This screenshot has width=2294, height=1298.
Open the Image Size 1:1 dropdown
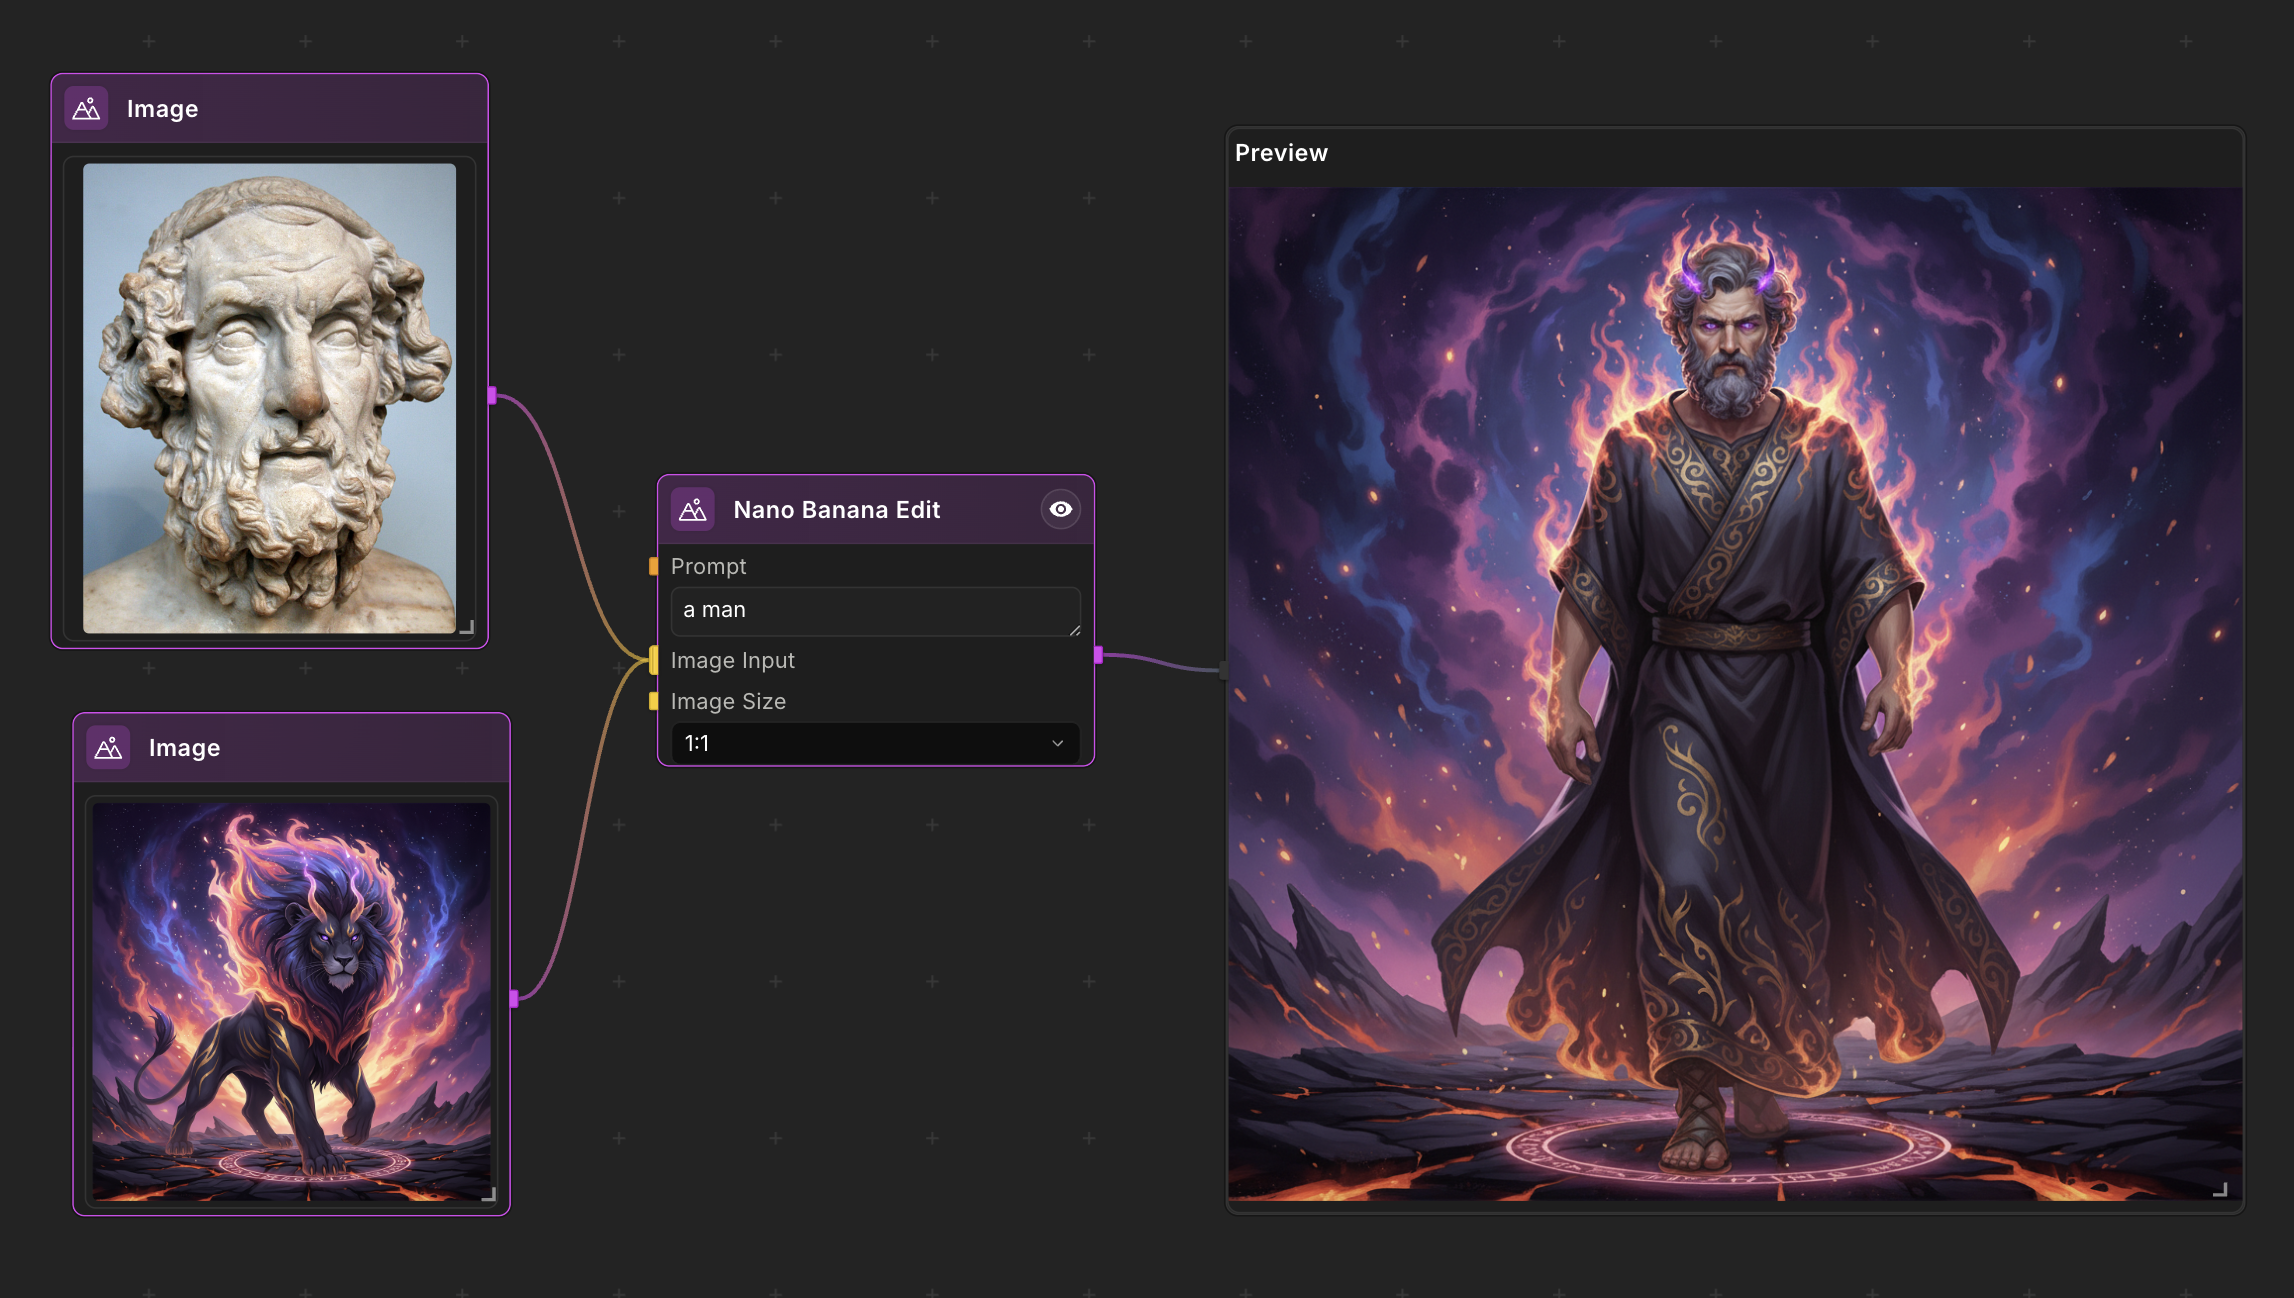[x=874, y=743]
